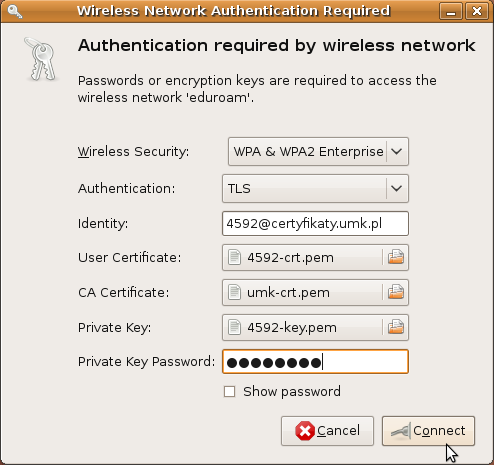Click the Cancel button
Image resolution: width=494 pixels, height=465 pixels.
(327, 431)
